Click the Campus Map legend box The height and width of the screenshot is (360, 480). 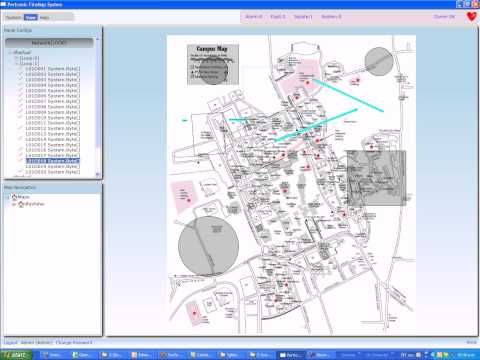[x=213, y=64]
